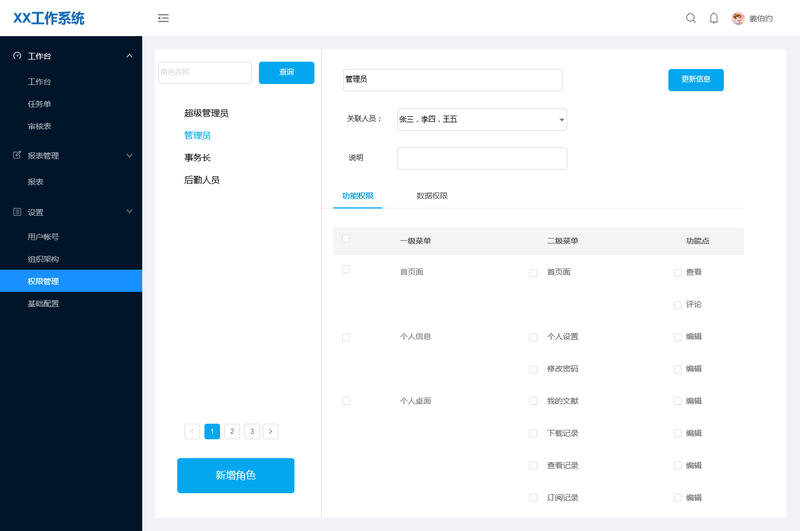Check the 首页面 second-level menu checkbox
The width and height of the screenshot is (800, 531).
pyautogui.click(x=533, y=273)
